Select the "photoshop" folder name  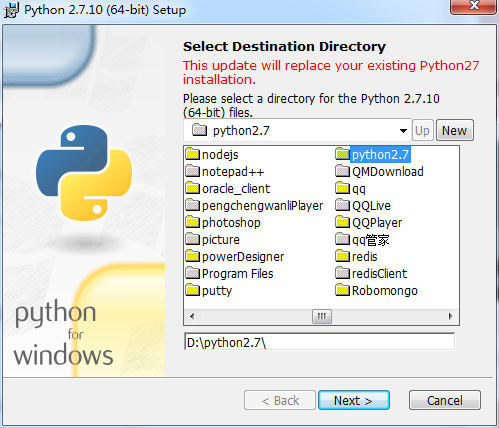[x=231, y=223]
